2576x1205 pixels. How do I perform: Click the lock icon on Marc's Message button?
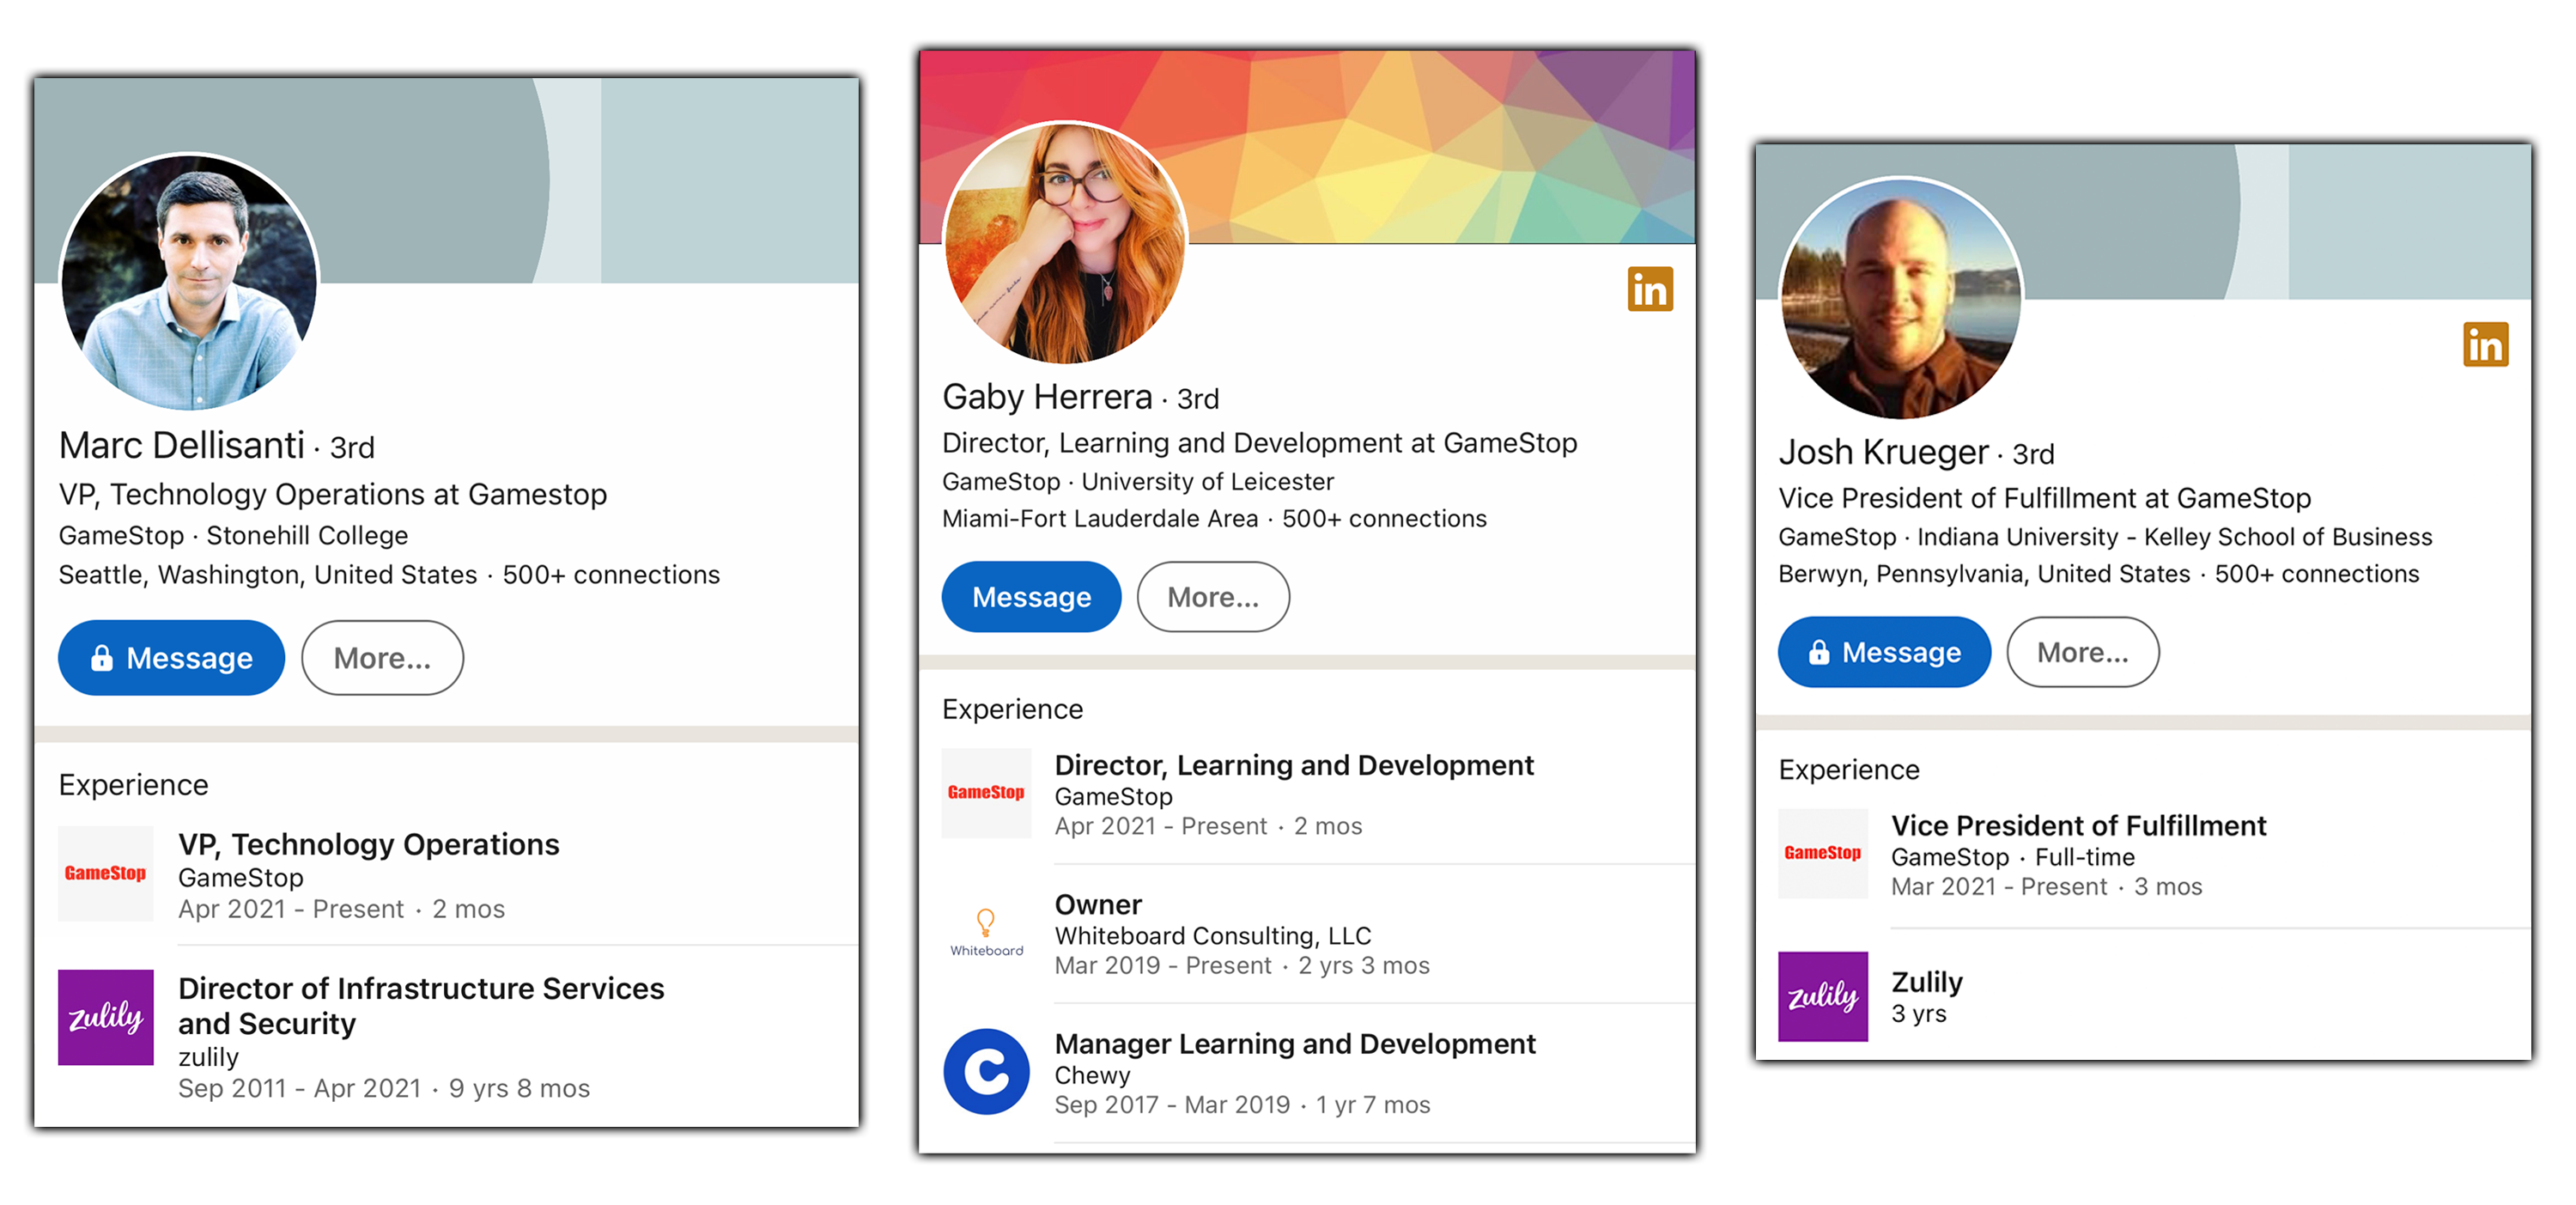coord(102,657)
